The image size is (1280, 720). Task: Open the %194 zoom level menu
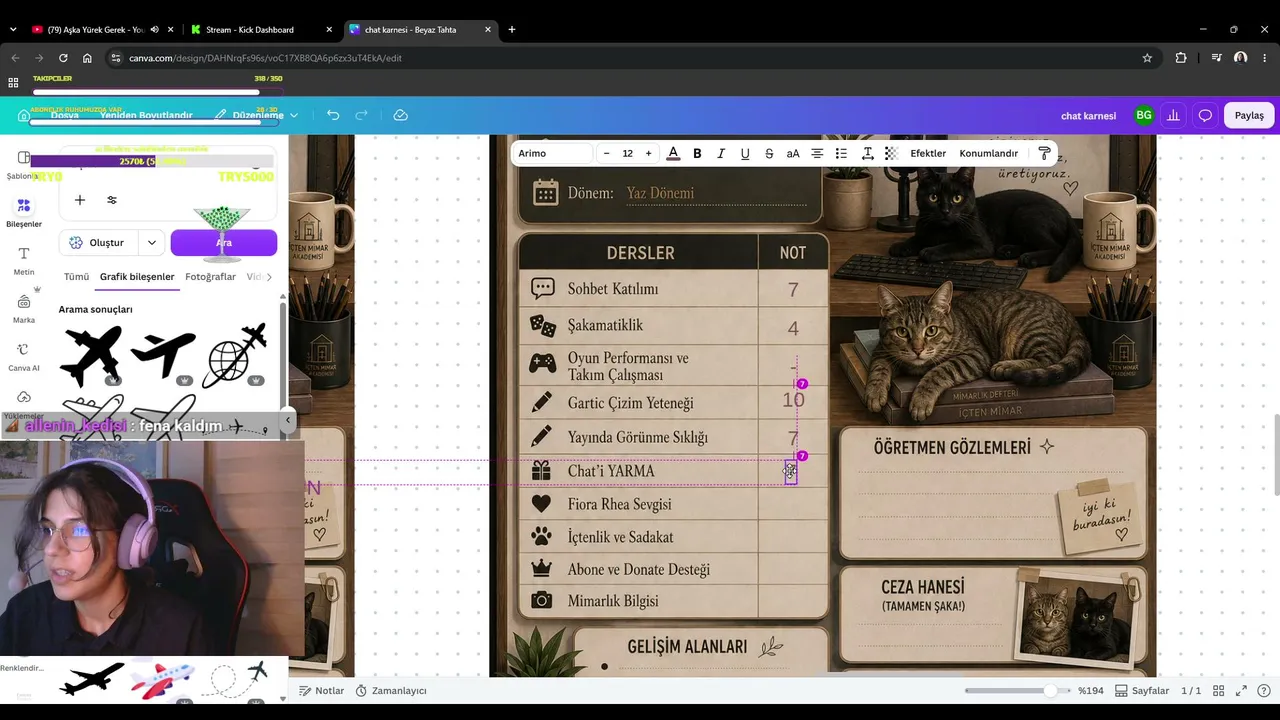1090,691
